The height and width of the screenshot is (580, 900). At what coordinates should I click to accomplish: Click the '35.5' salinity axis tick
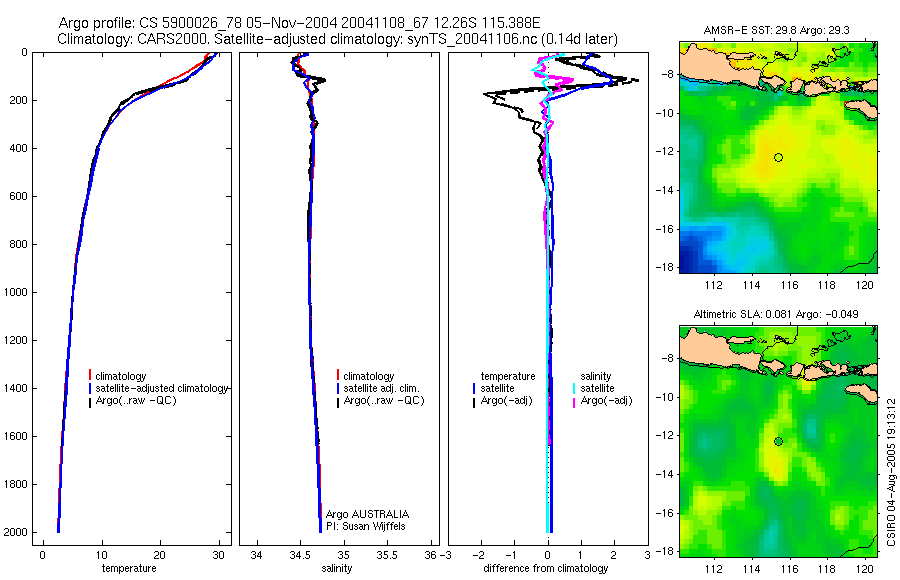386,556
